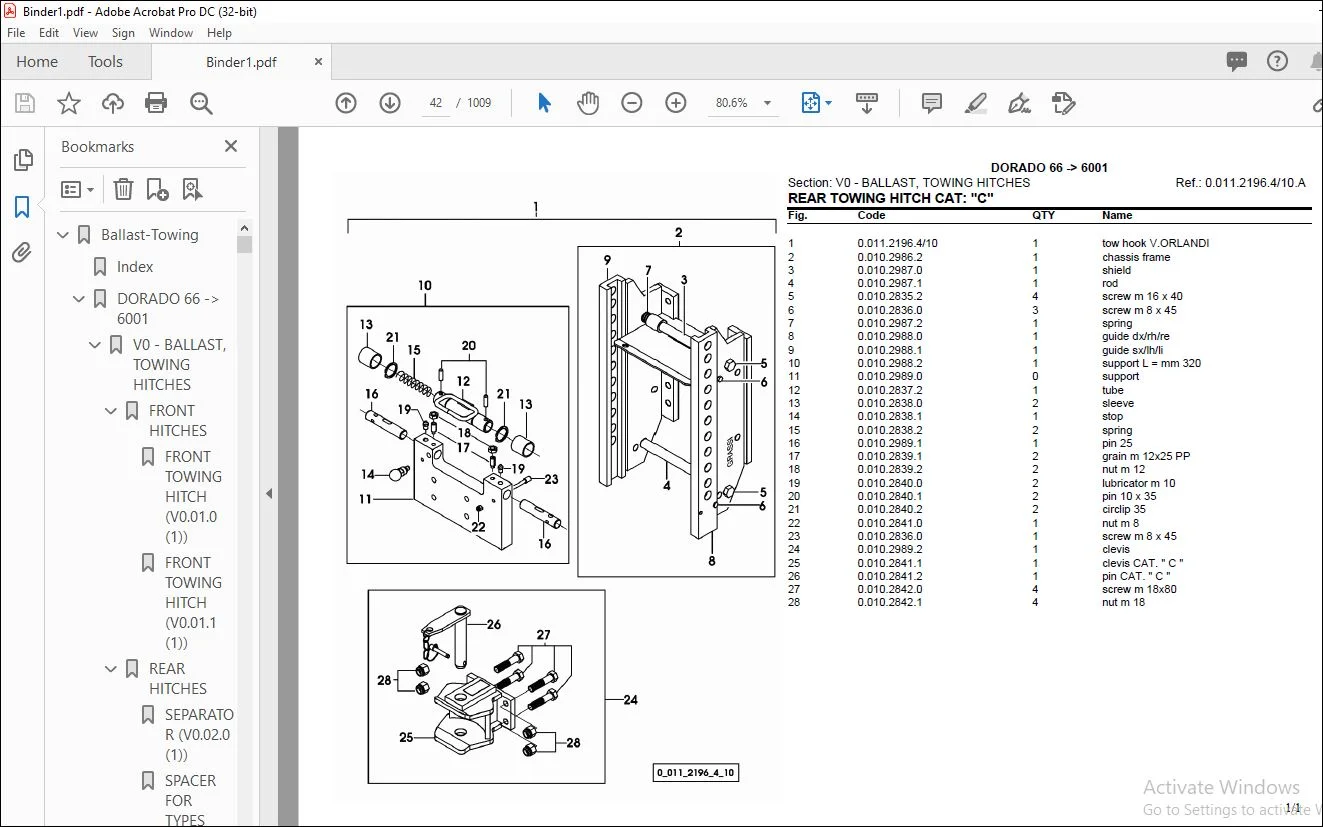
Task: Open the Page Thumbnails pane icon
Action: click(x=22, y=160)
